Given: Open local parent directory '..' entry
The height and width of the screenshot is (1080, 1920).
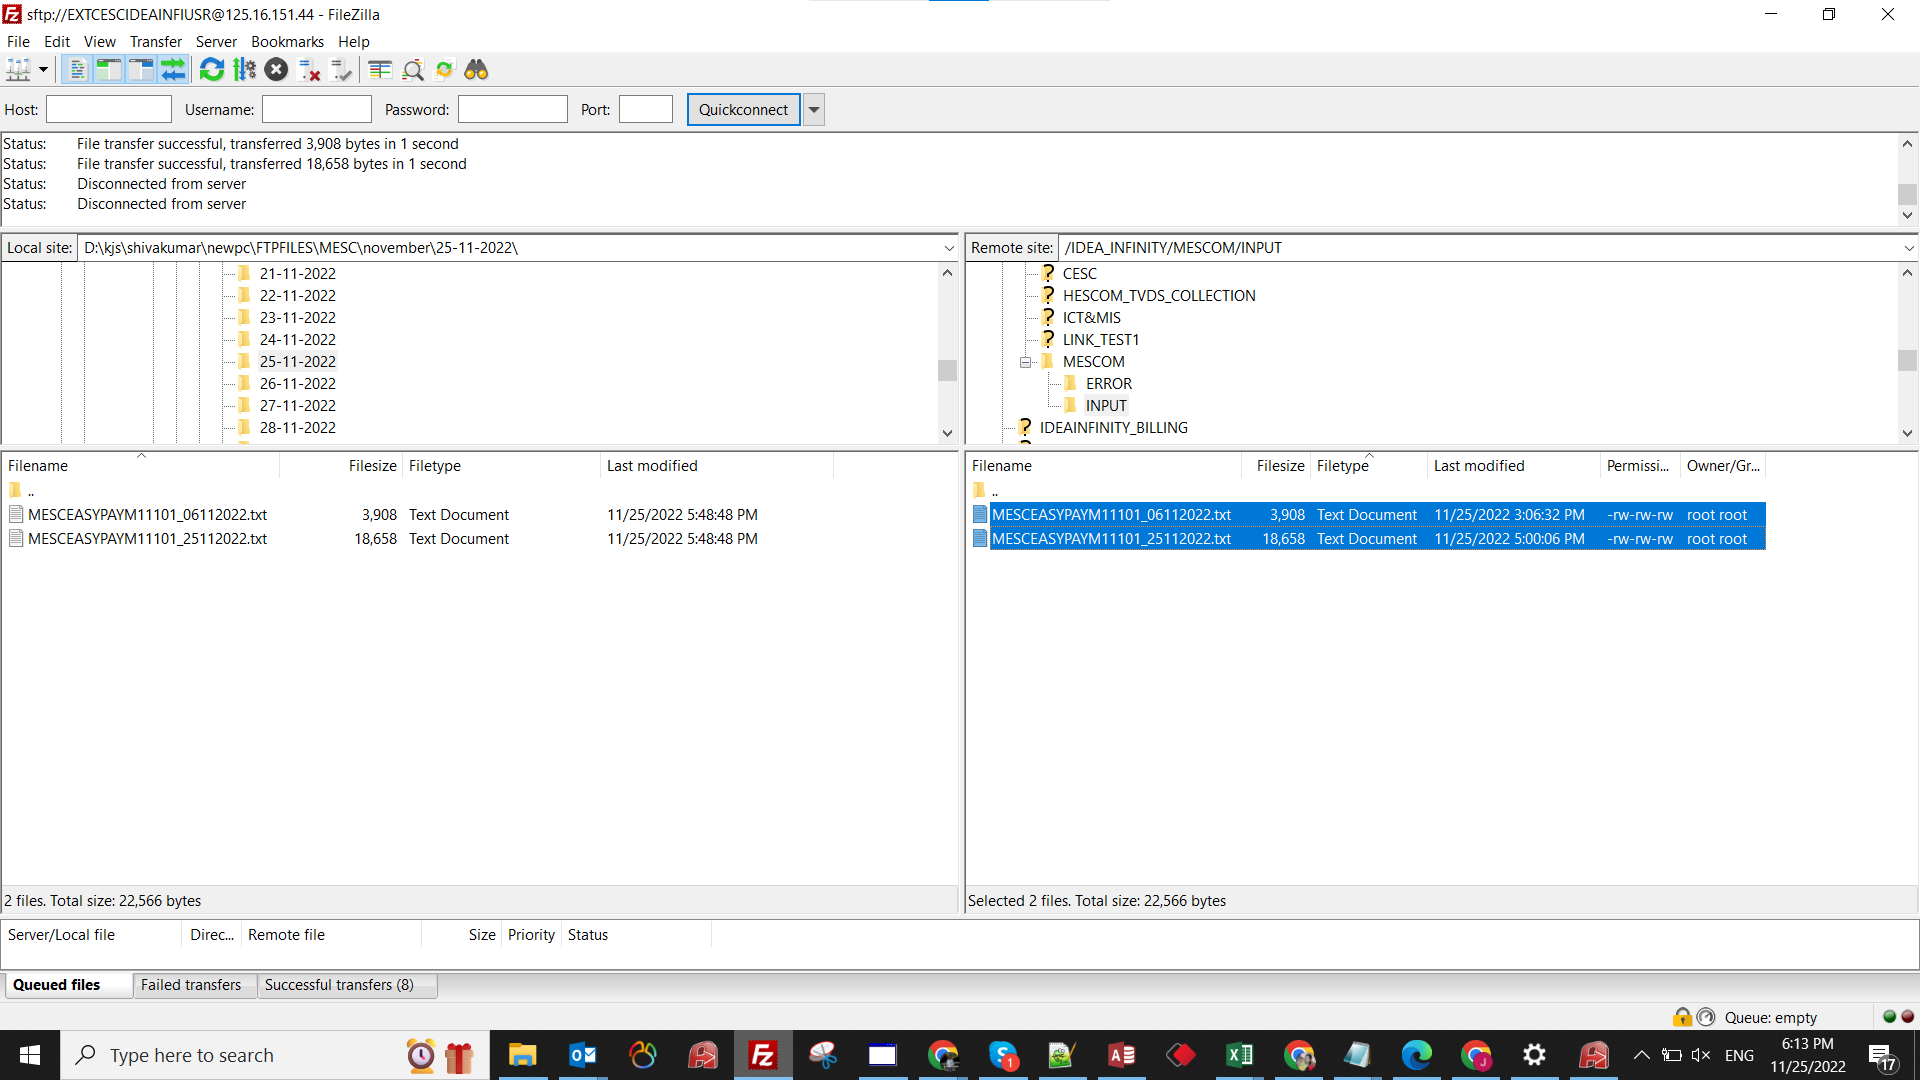Looking at the screenshot, I should click(x=22, y=491).
